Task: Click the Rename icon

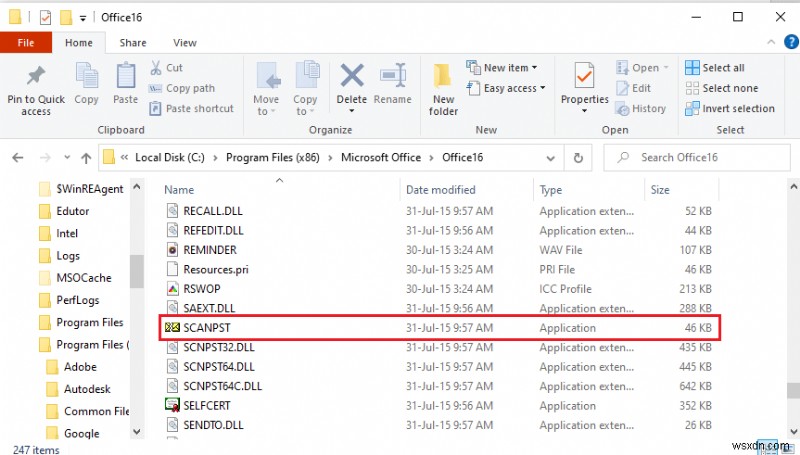Action: click(393, 76)
